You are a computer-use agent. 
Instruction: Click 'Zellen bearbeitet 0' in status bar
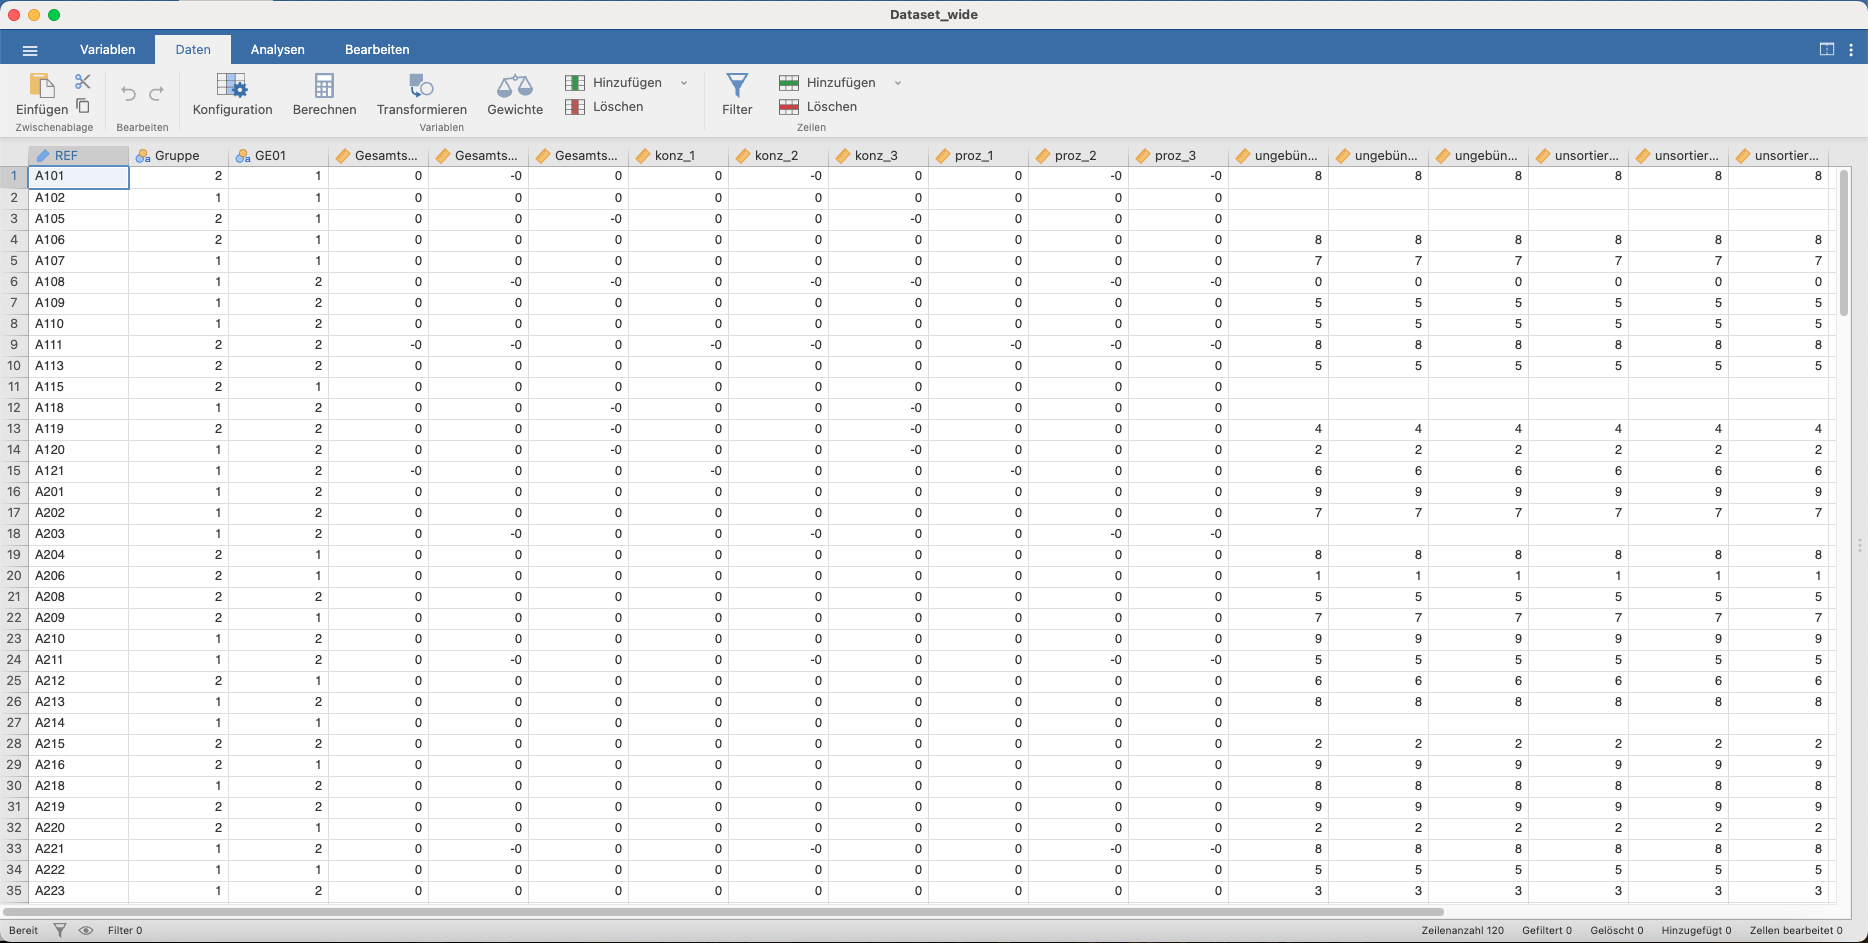(x=1796, y=931)
